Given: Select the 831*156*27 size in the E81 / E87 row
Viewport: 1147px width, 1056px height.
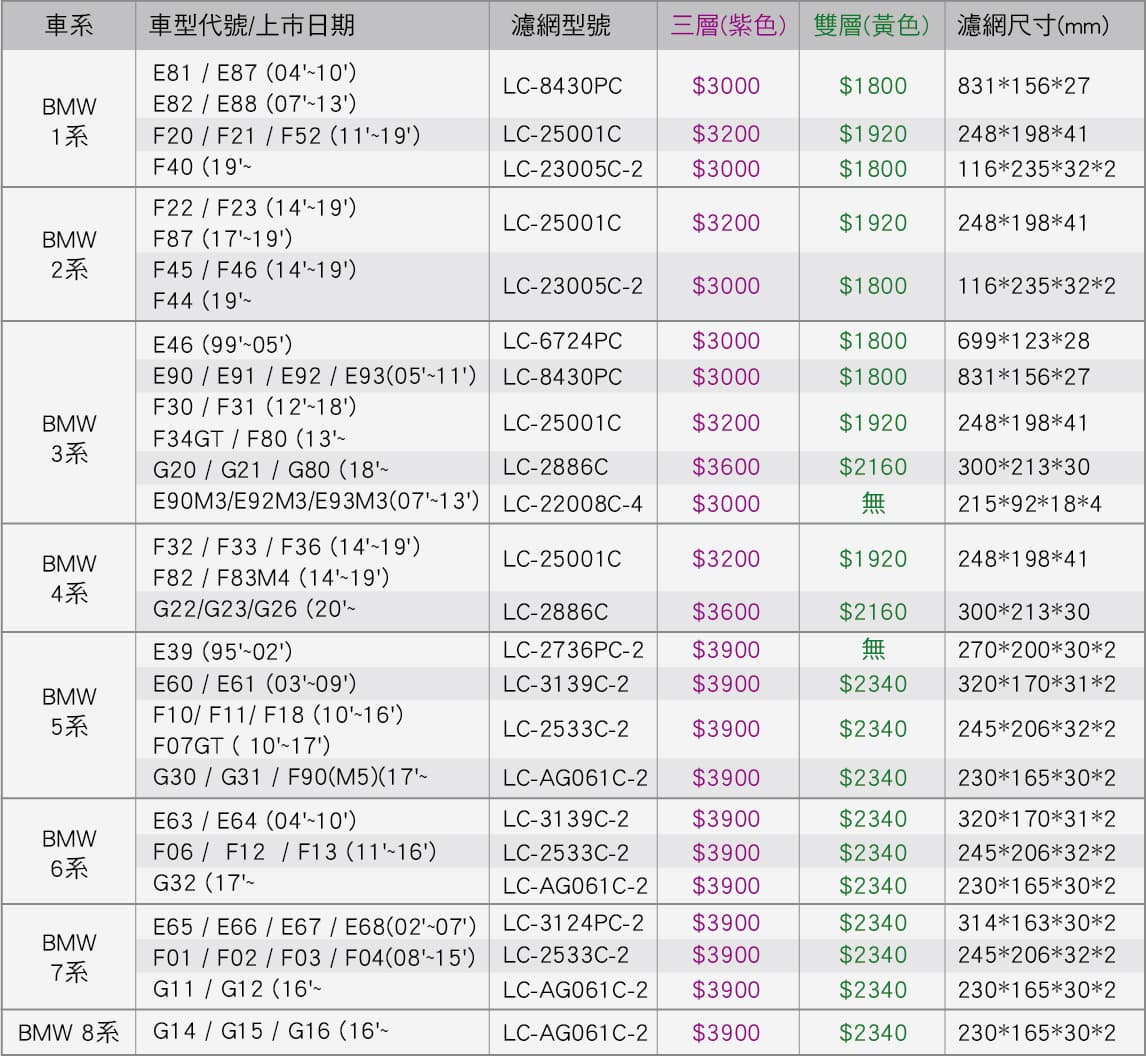Looking at the screenshot, I should tap(1024, 86).
